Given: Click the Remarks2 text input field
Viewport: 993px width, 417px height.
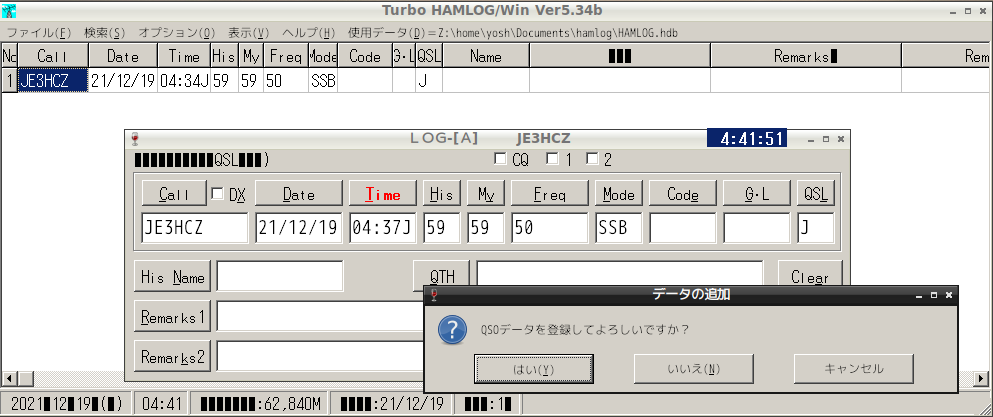Looking at the screenshot, I should click(x=320, y=356).
